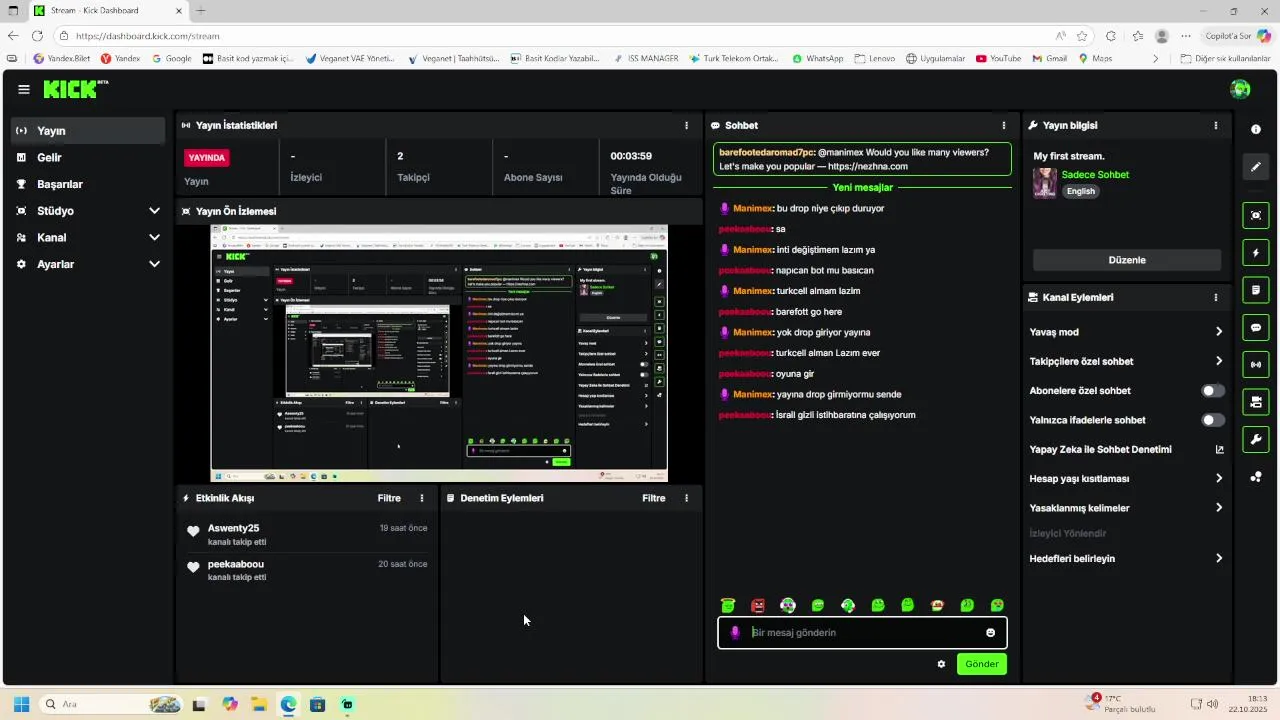Toggle the moderation actions document widget icon
This screenshot has width=1280, height=720.
(x=1256, y=290)
